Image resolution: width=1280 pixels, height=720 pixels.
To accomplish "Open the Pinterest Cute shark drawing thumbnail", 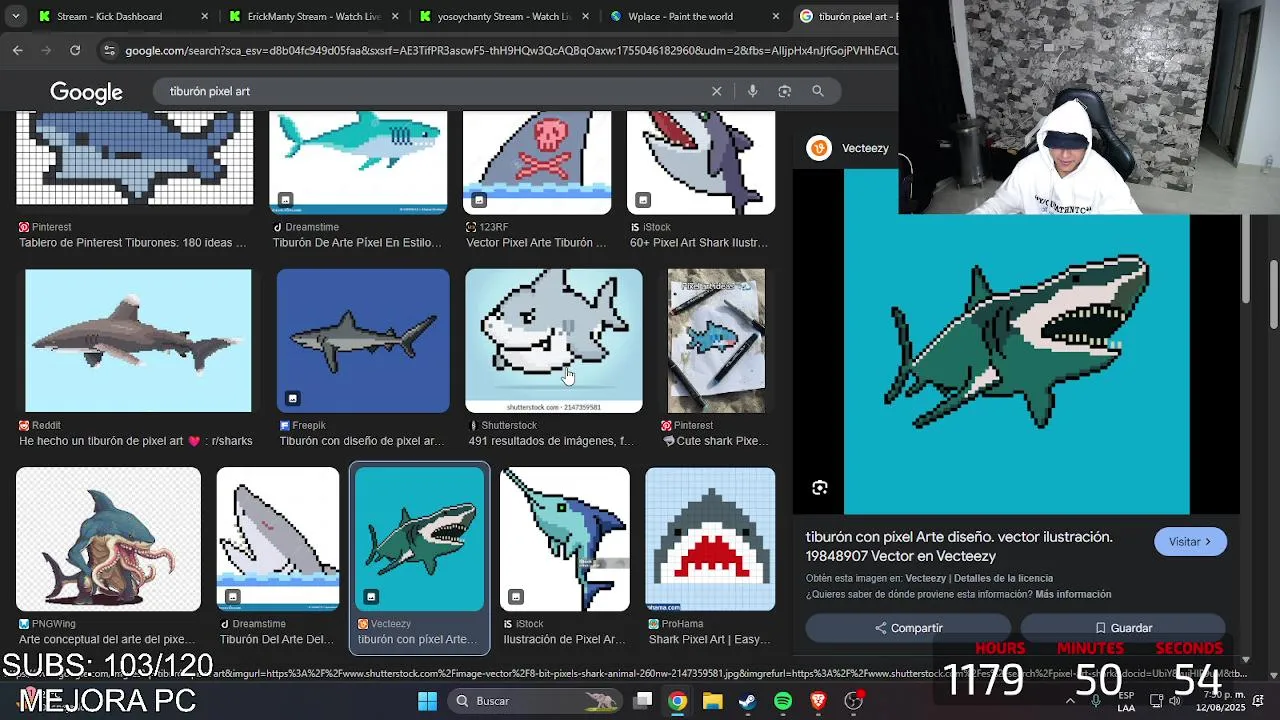I will click(x=716, y=340).
